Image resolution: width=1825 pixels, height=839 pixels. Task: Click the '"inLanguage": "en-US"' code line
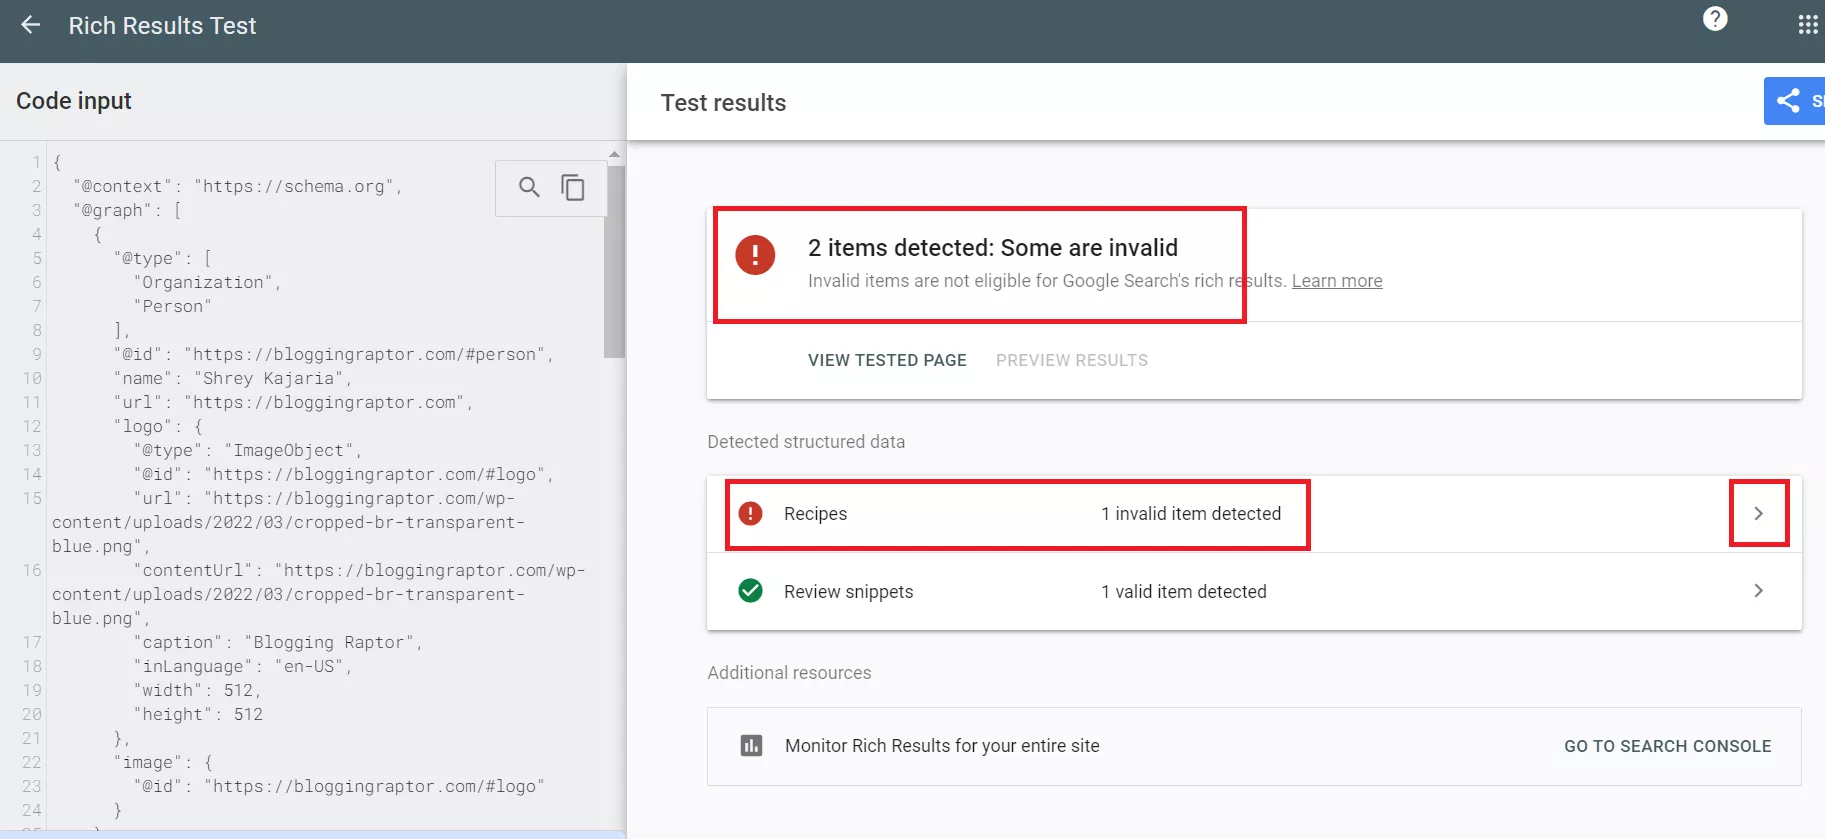click(242, 666)
